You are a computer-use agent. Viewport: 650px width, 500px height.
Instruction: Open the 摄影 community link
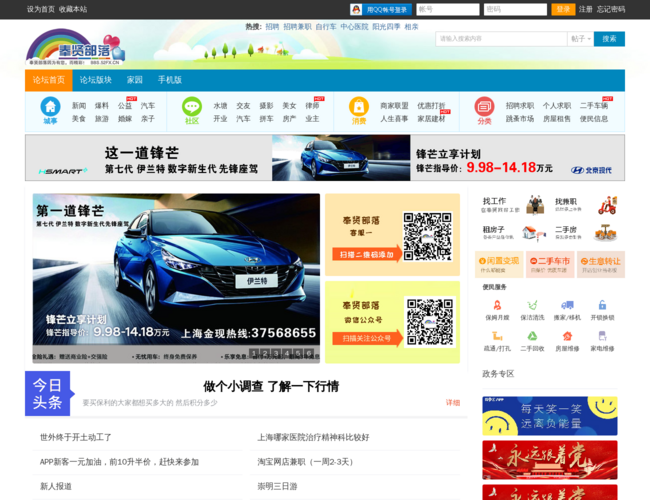click(266, 106)
